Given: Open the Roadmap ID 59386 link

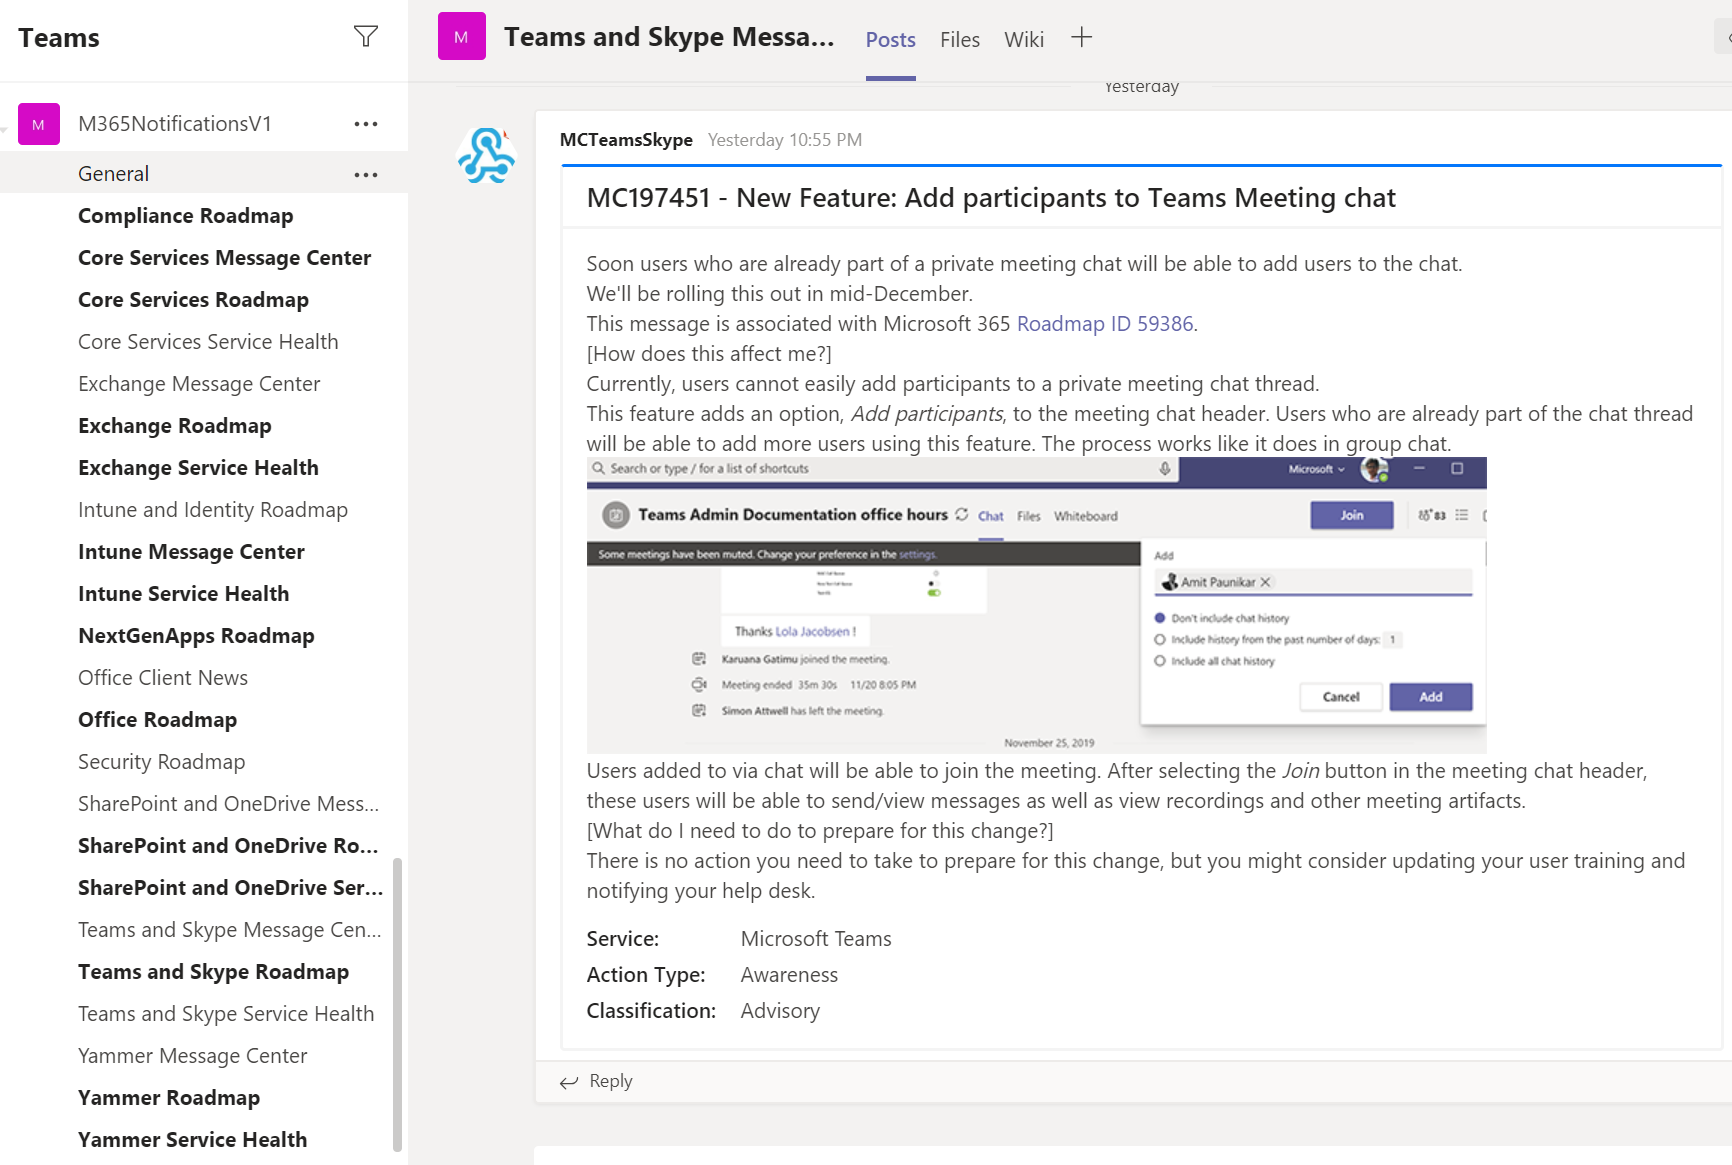Looking at the screenshot, I should [x=1104, y=323].
